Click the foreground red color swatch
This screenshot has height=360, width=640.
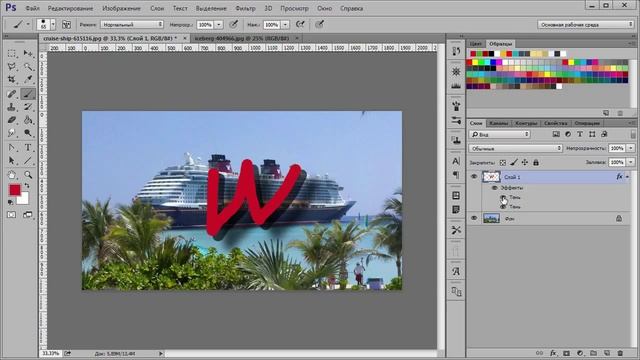[x=14, y=190]
